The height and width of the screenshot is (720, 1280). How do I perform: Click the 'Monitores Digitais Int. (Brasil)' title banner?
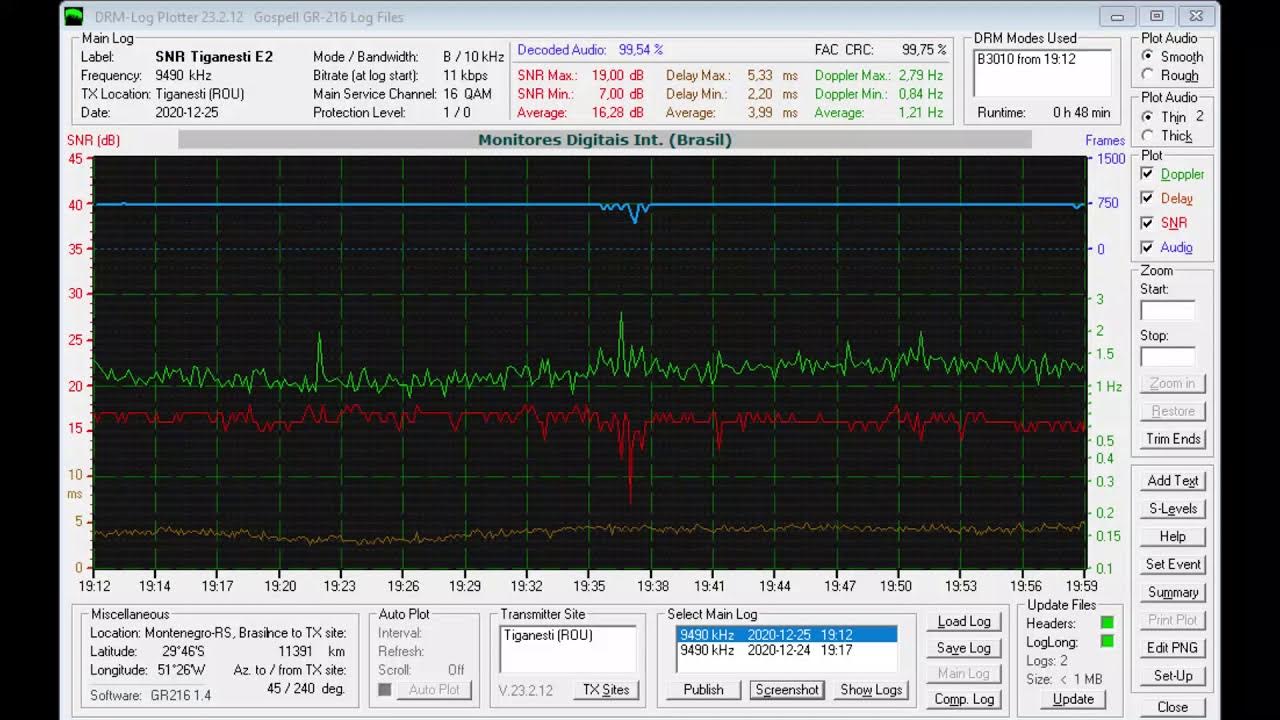point(605,140)
